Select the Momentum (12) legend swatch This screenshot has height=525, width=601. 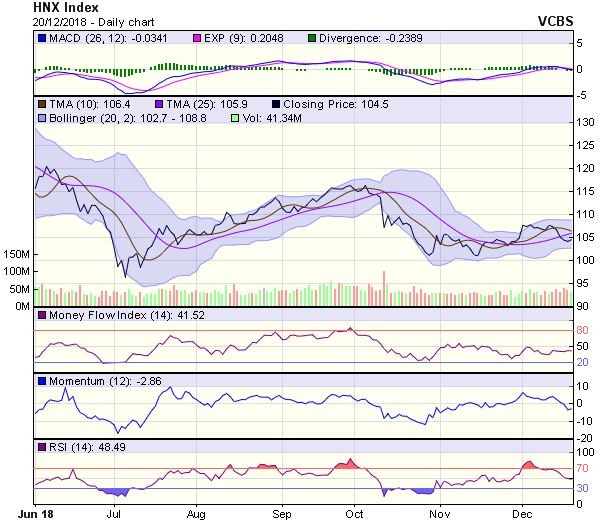41,381
